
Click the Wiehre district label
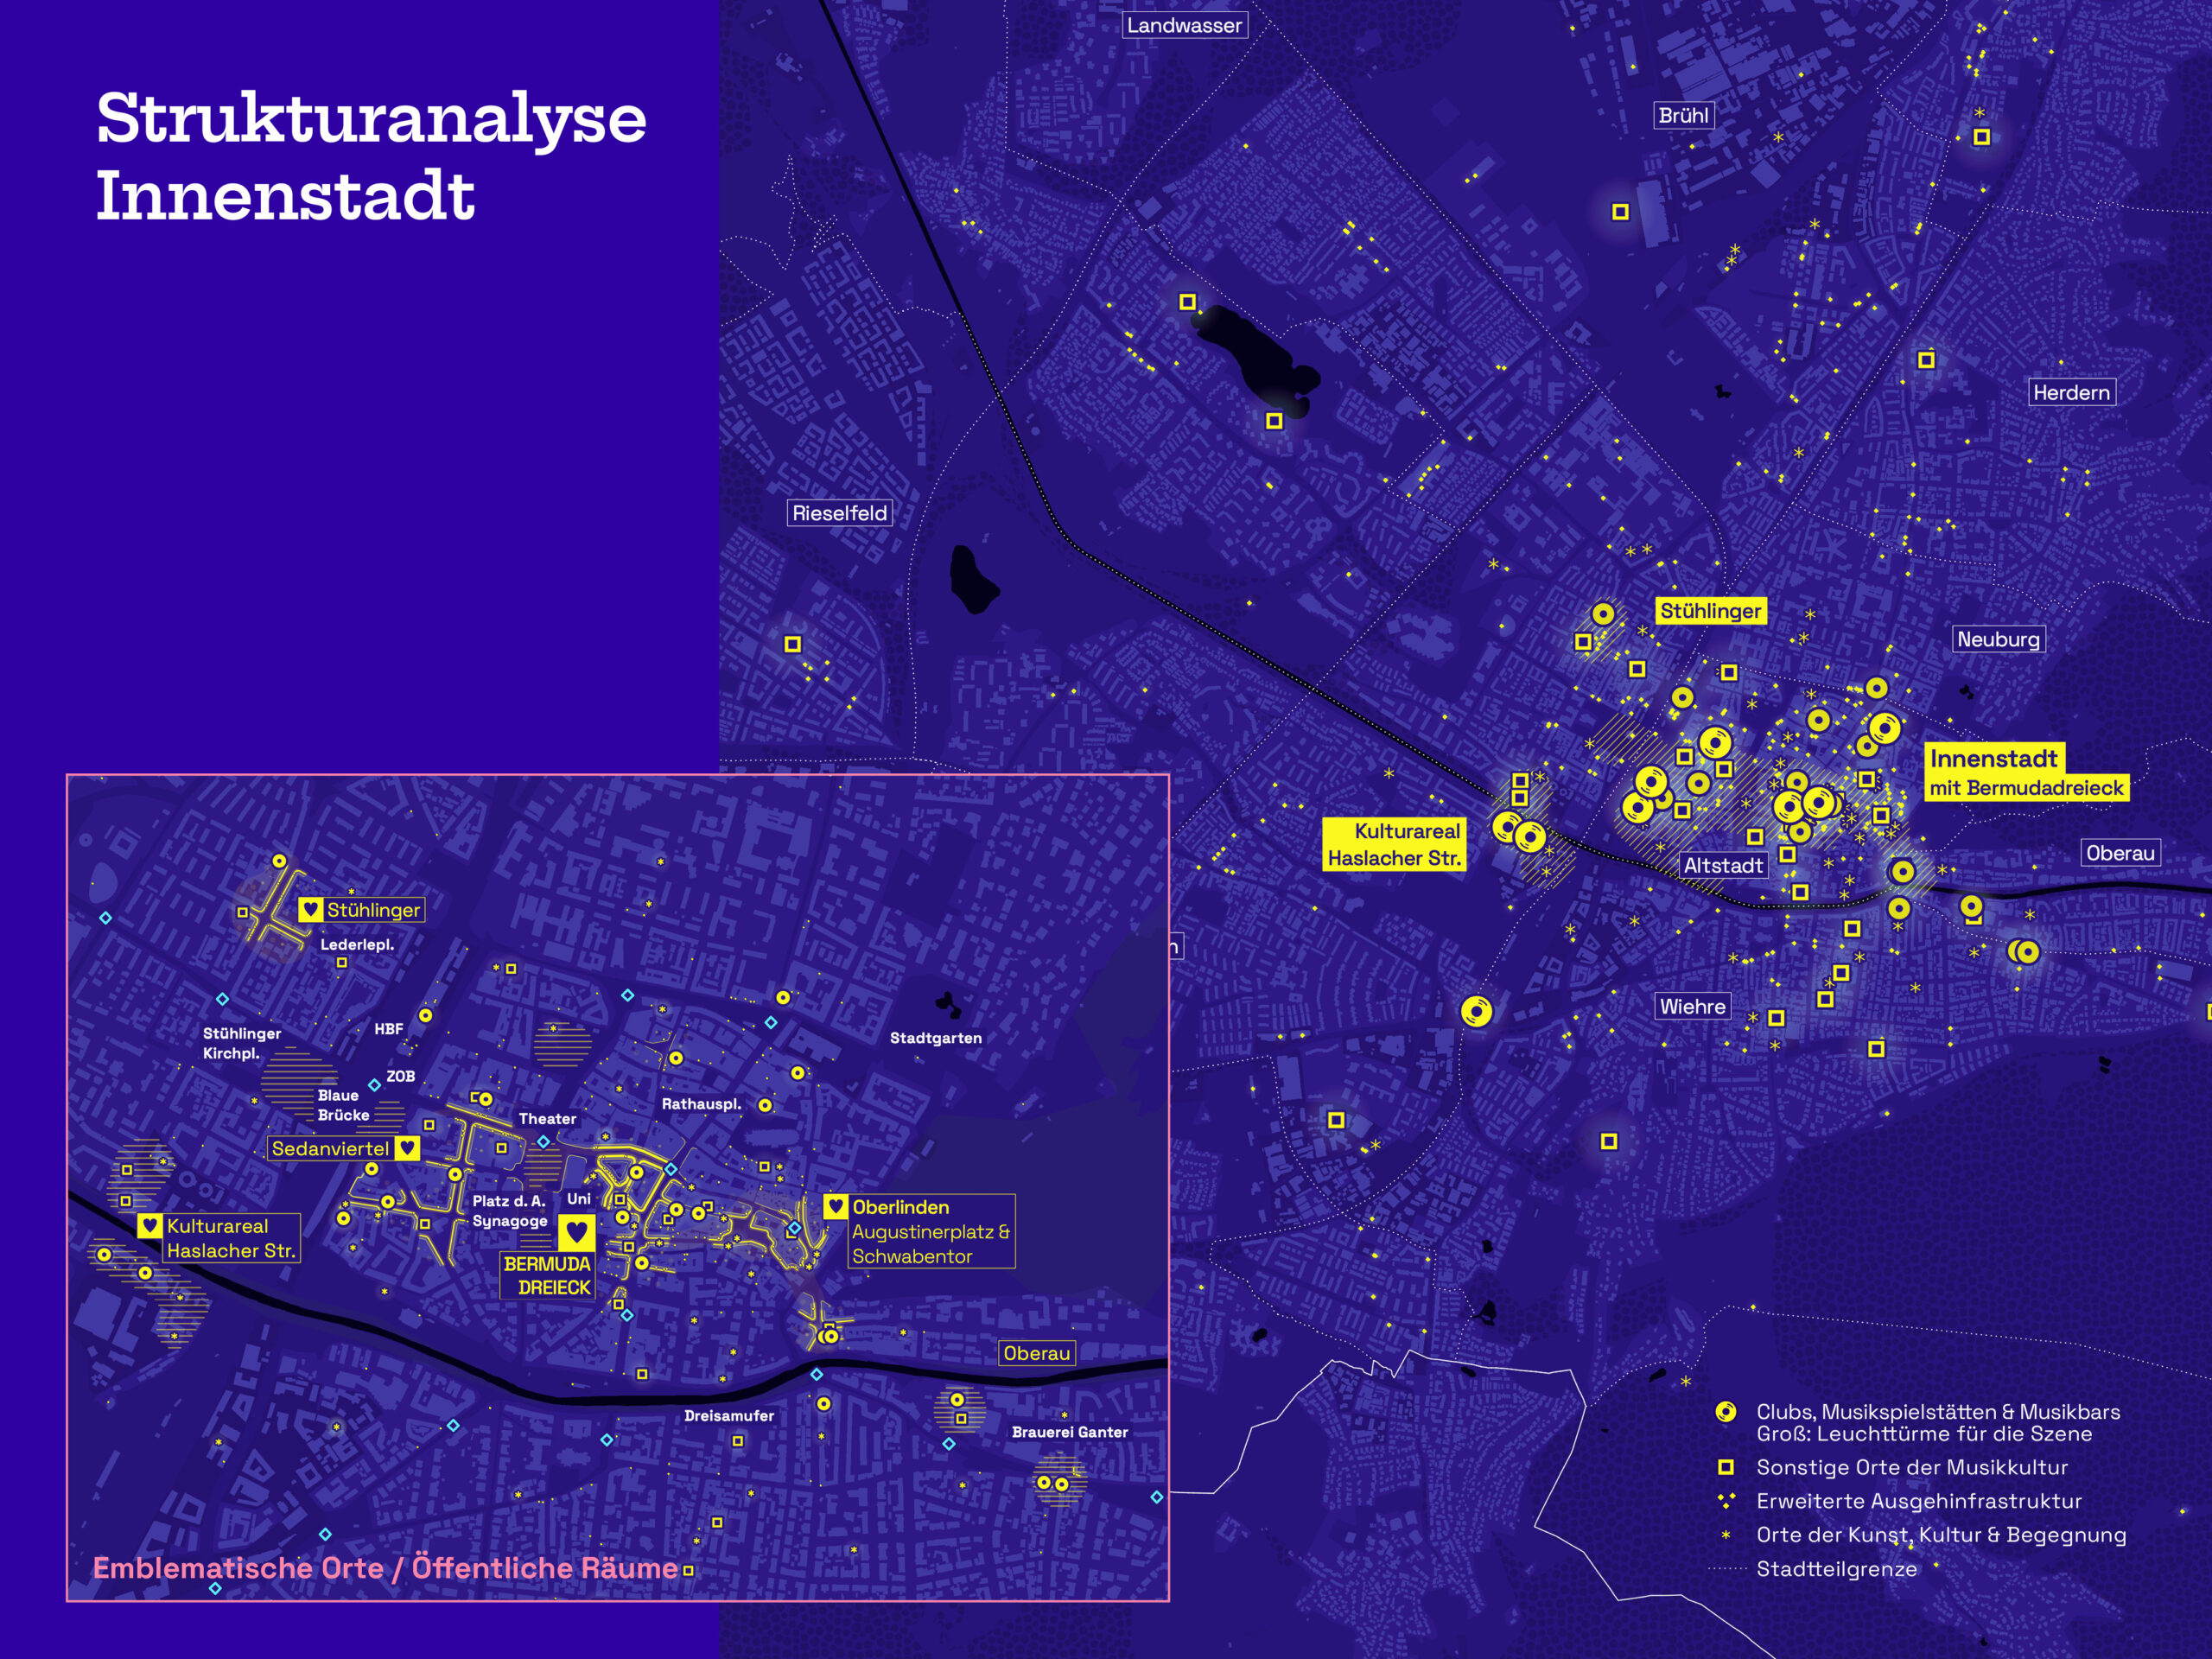[1692, 1007]
